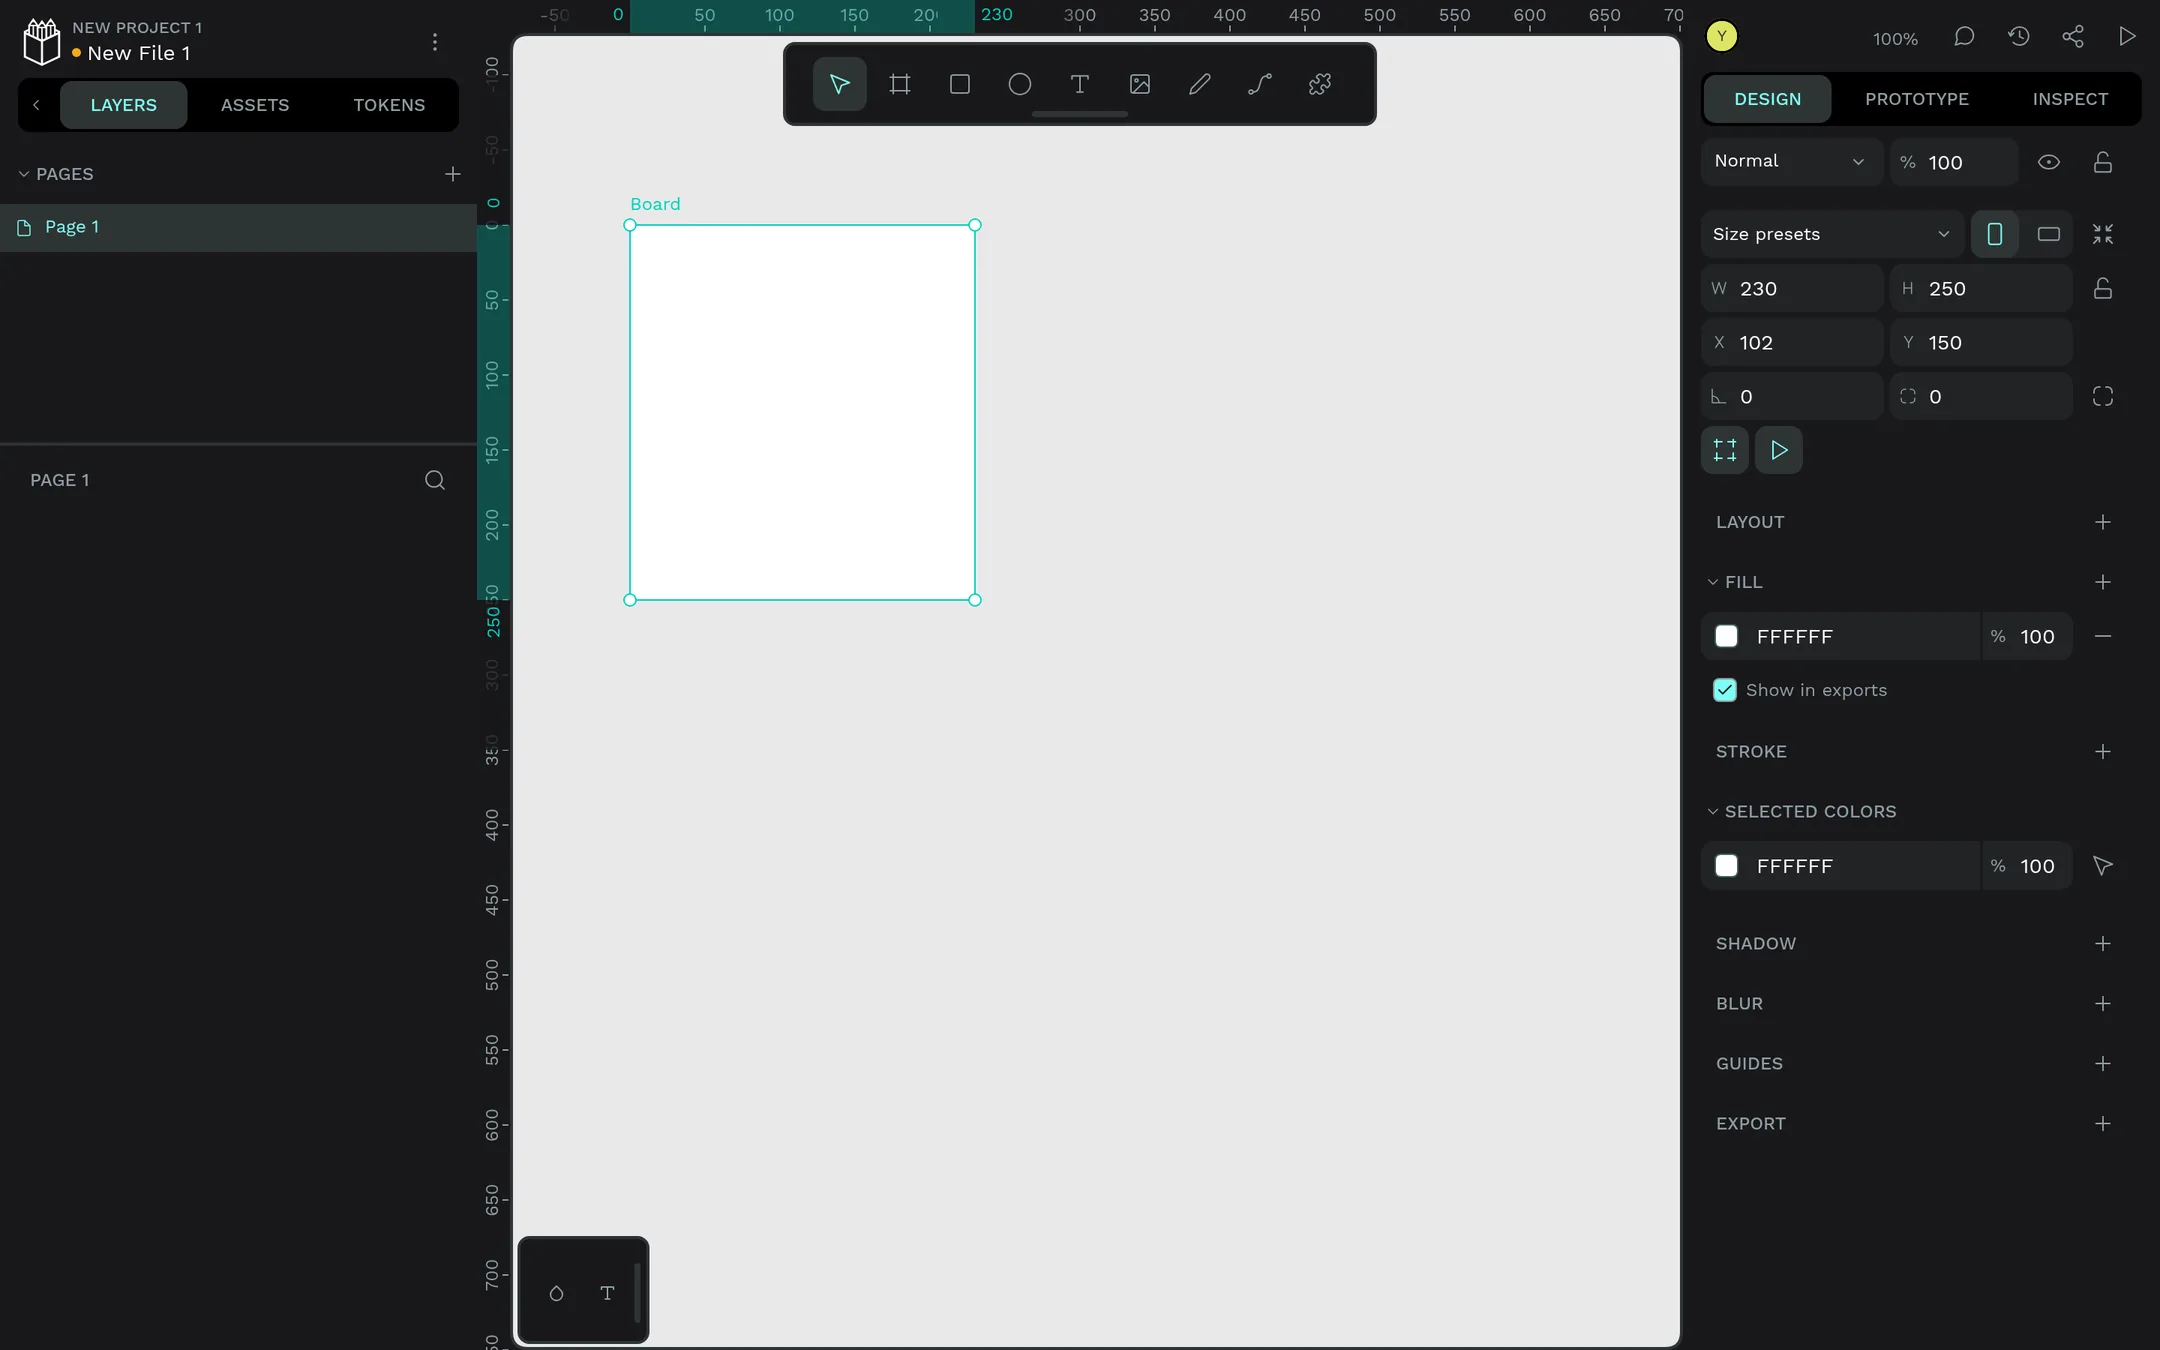Select the Path curve tool

1259,84
